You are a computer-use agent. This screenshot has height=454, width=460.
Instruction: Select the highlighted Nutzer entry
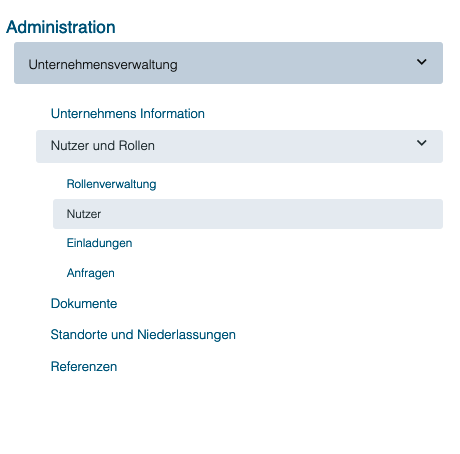(248, 214)
